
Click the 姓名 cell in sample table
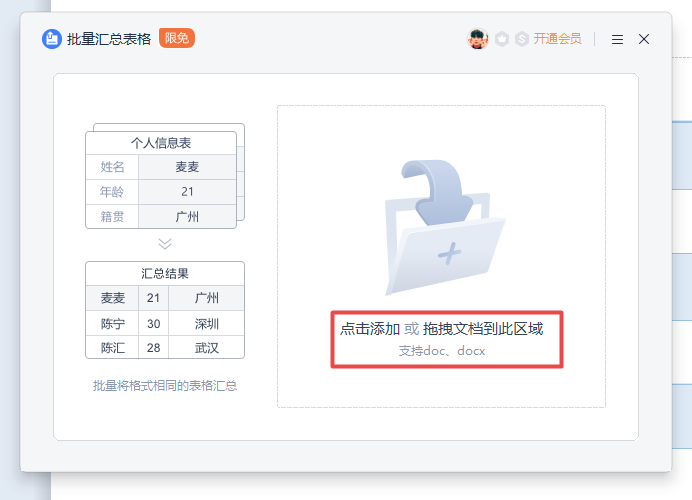click(112, 167)
